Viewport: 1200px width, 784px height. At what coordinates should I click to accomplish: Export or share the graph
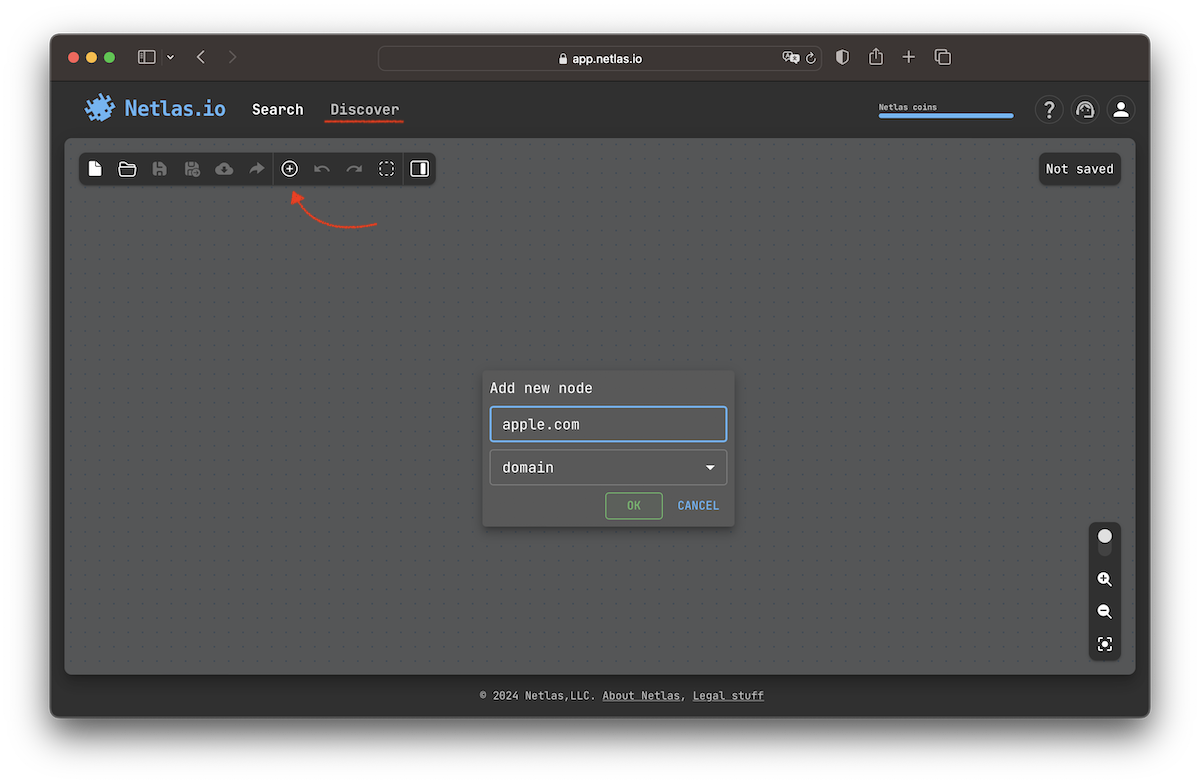[x=256, y=168]
